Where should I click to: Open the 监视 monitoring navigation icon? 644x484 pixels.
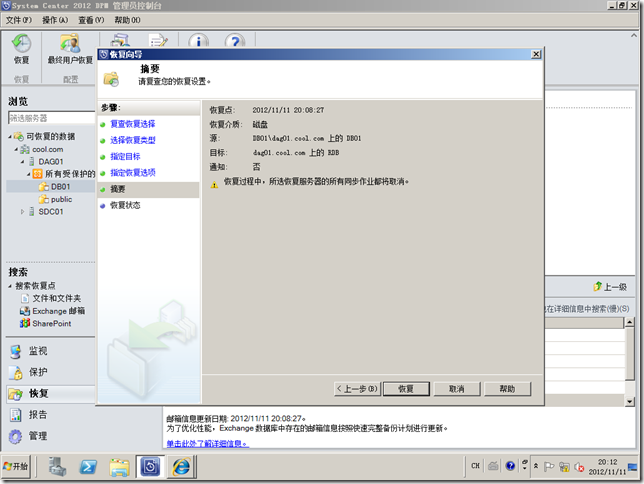click(16, 351)
